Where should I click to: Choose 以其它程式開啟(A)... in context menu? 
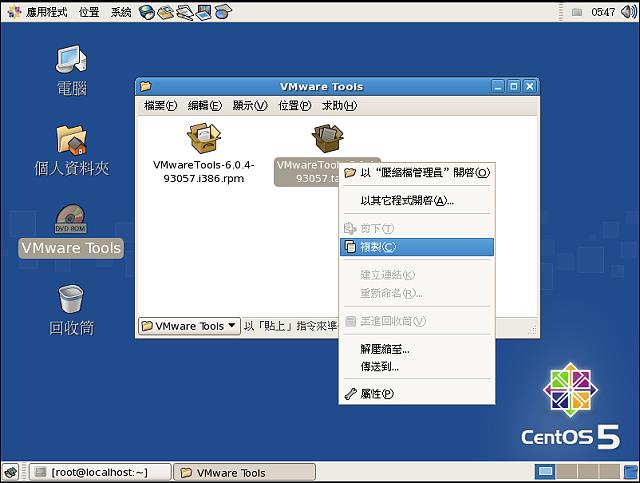point(417,200)
